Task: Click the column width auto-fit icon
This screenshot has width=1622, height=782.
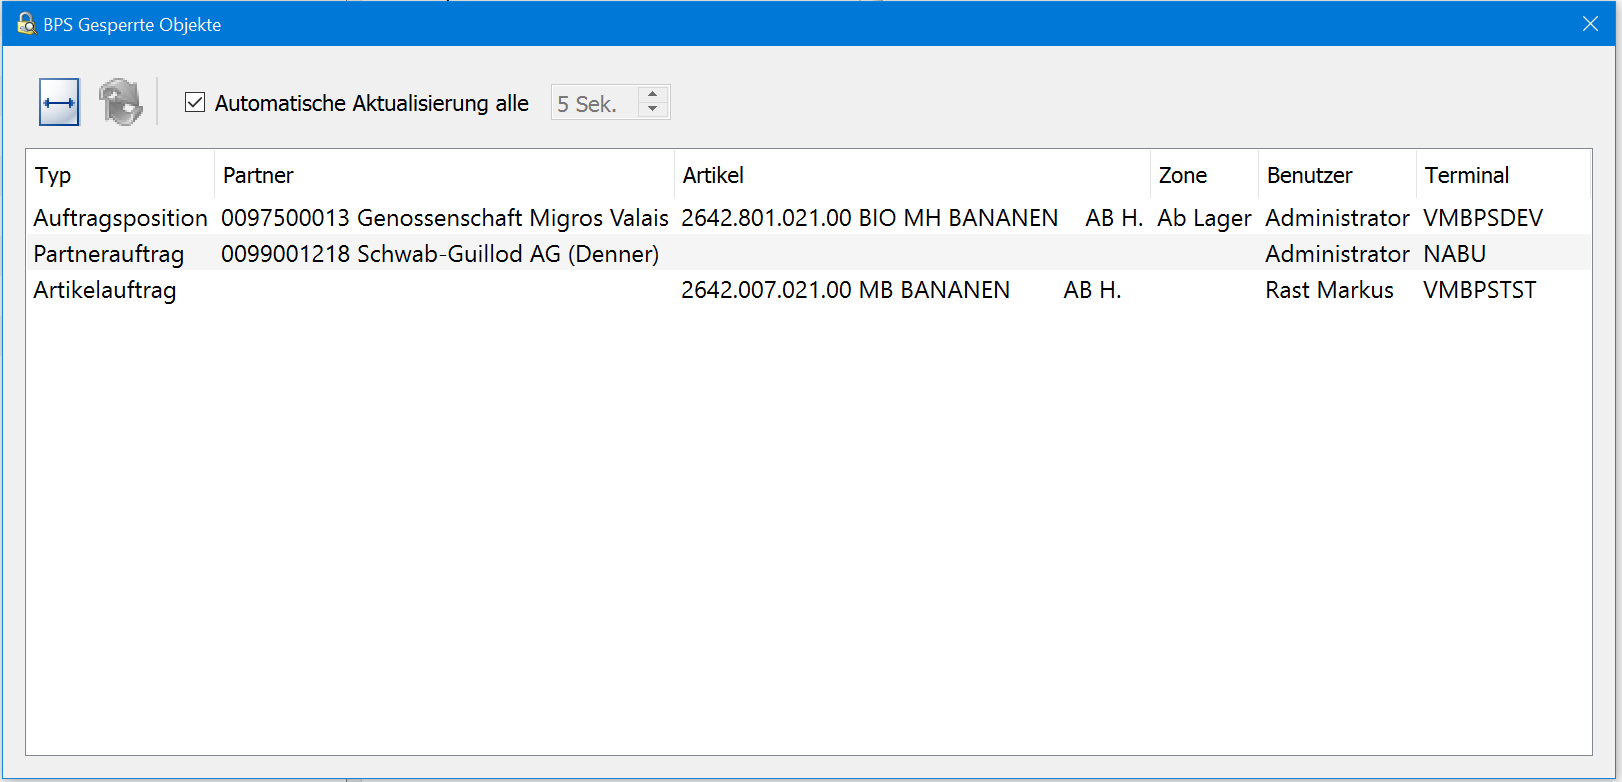Action: 59,103
